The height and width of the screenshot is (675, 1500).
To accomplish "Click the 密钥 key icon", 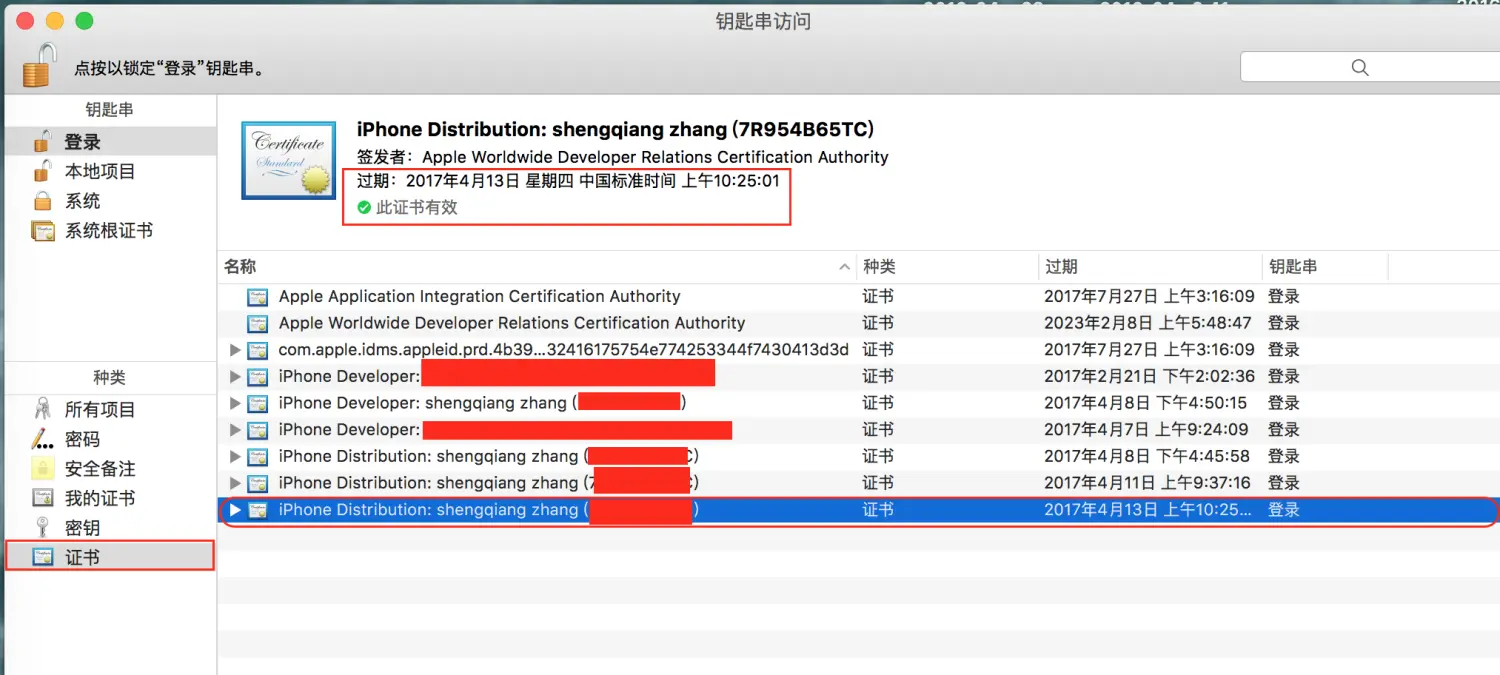I will point(42,527).
